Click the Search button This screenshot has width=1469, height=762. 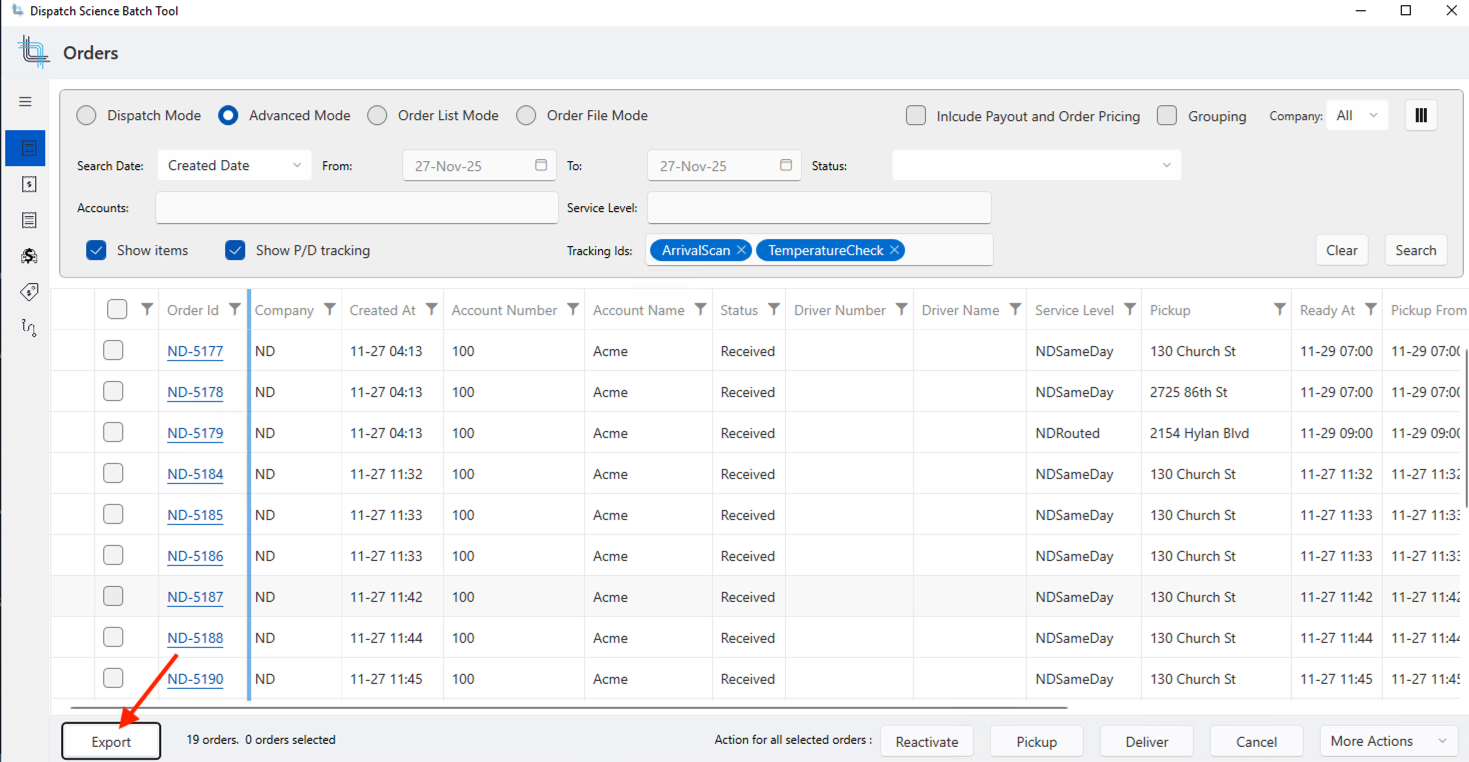(1416, 250)
